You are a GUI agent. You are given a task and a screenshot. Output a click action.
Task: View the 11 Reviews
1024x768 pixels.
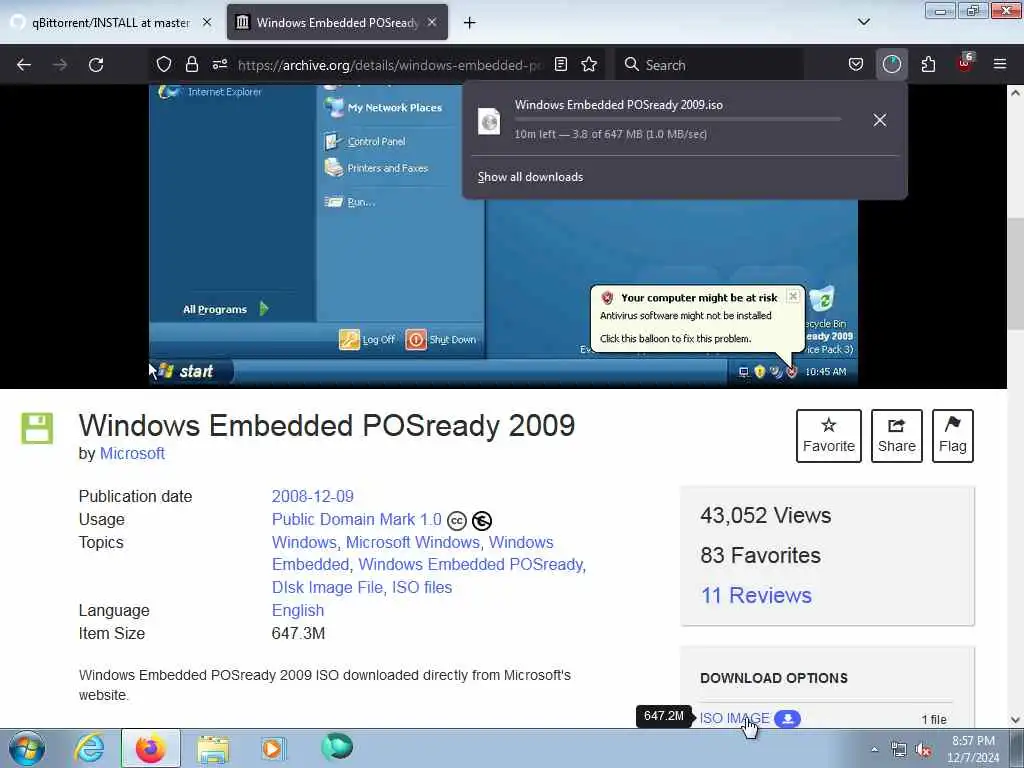[x=756, y=595]
